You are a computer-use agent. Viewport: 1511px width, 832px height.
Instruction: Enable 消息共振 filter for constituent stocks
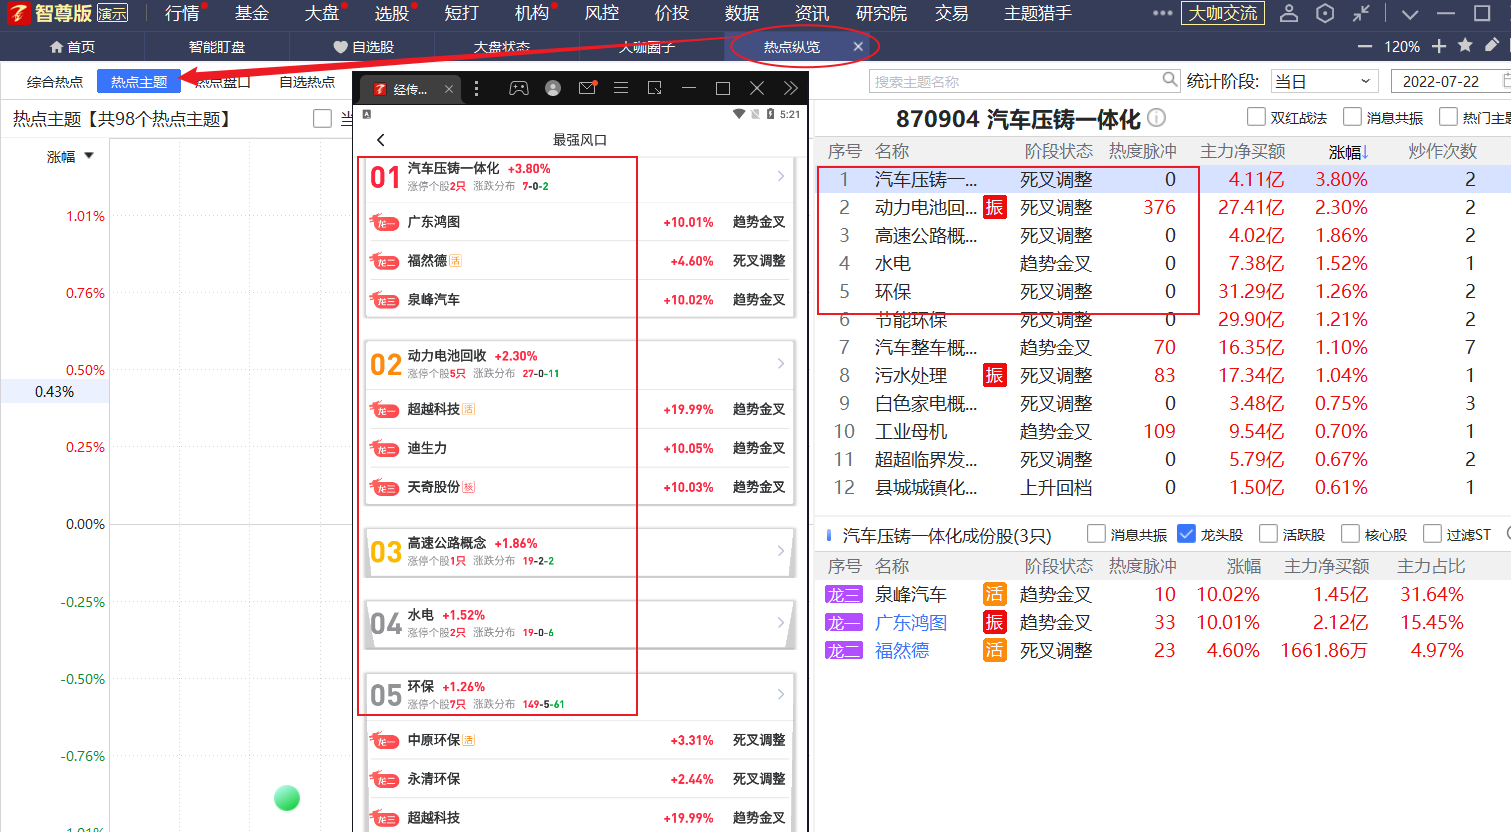pos(1096,534)
